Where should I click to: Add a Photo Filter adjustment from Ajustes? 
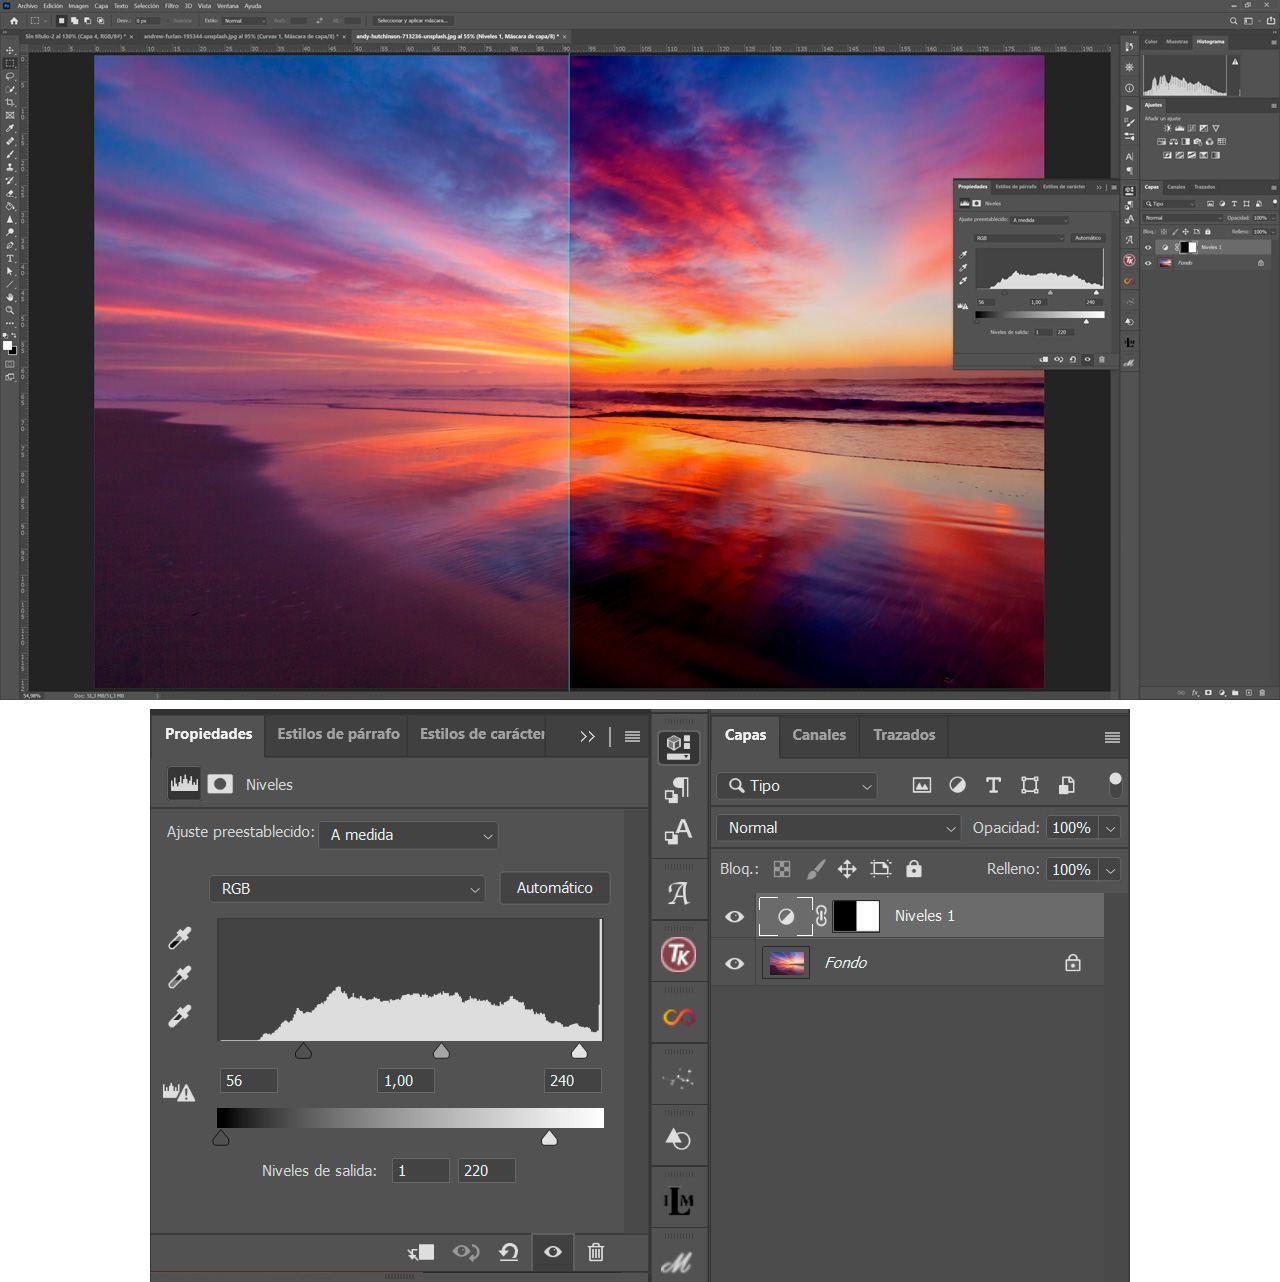coord(1197,142)
